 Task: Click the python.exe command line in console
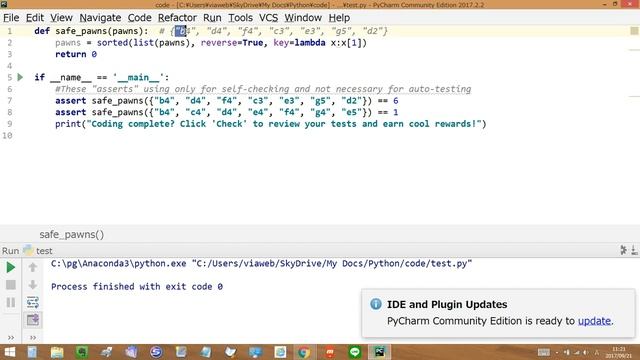point(261,264)
